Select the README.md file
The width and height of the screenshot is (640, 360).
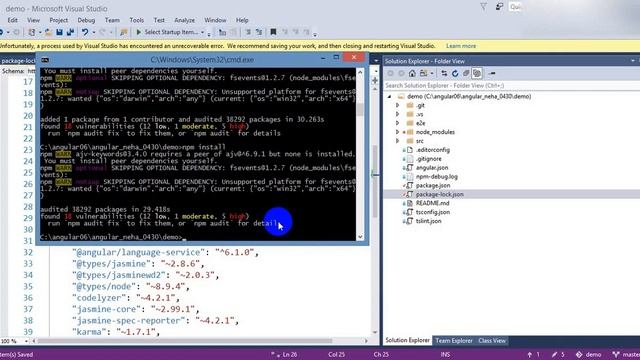[432, 203]
